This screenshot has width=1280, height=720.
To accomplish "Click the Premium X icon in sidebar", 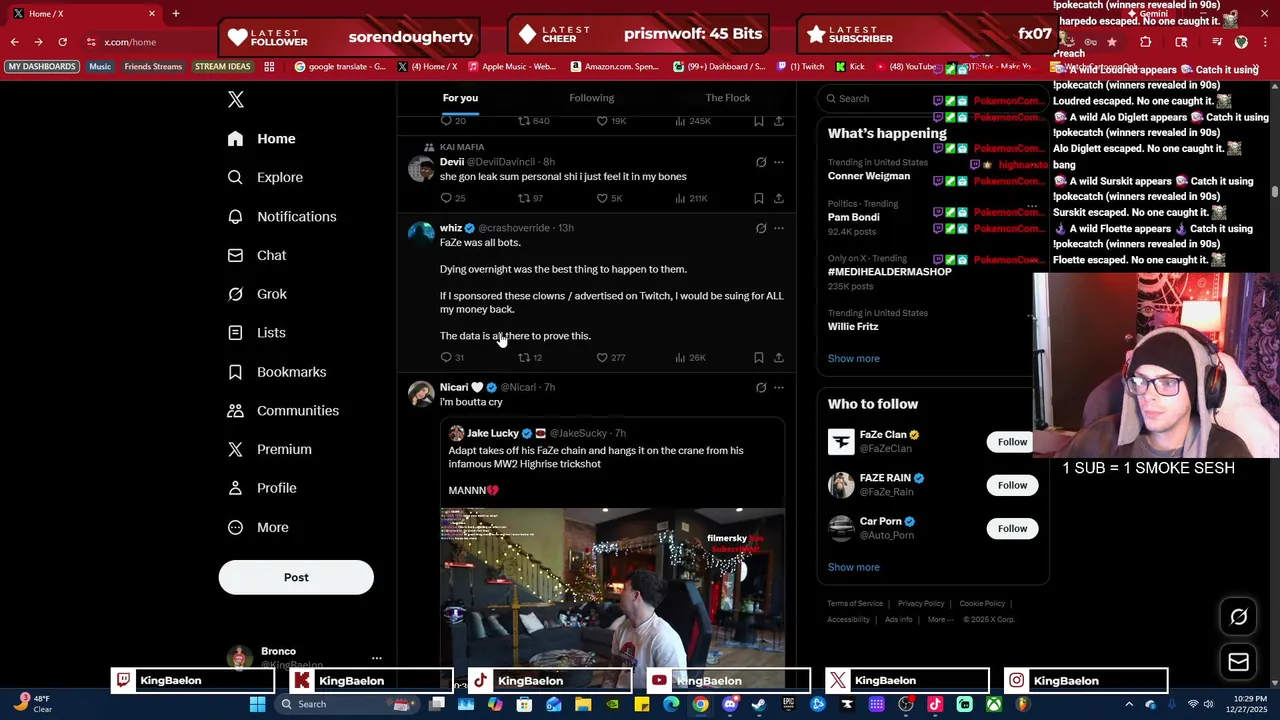I will click(235, 450).
